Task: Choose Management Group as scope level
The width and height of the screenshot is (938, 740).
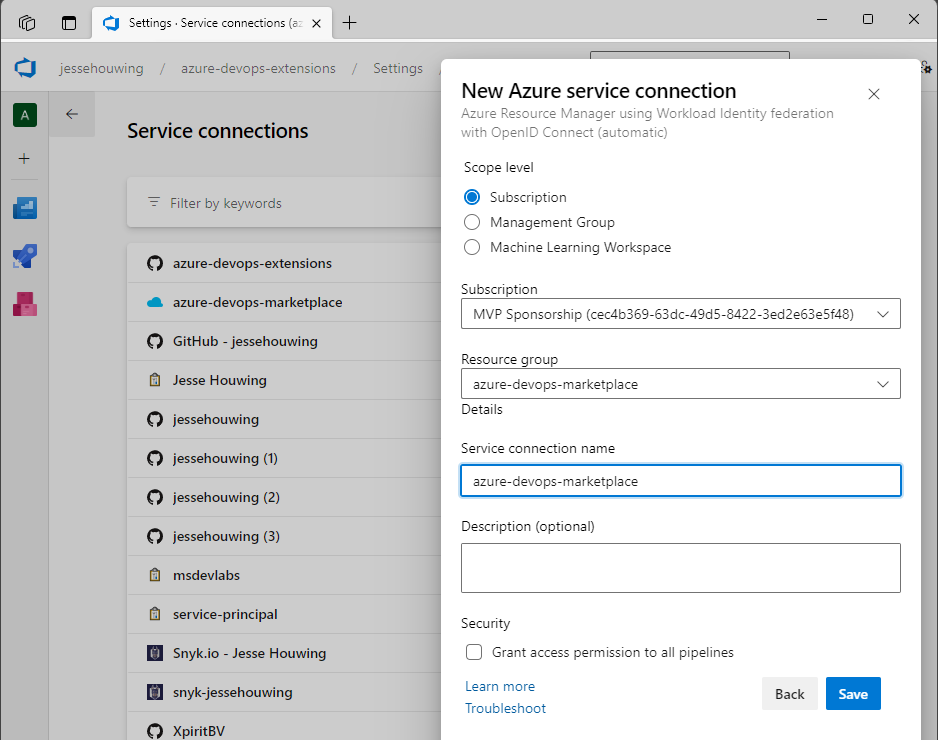Action: click(x=471, y=222)
